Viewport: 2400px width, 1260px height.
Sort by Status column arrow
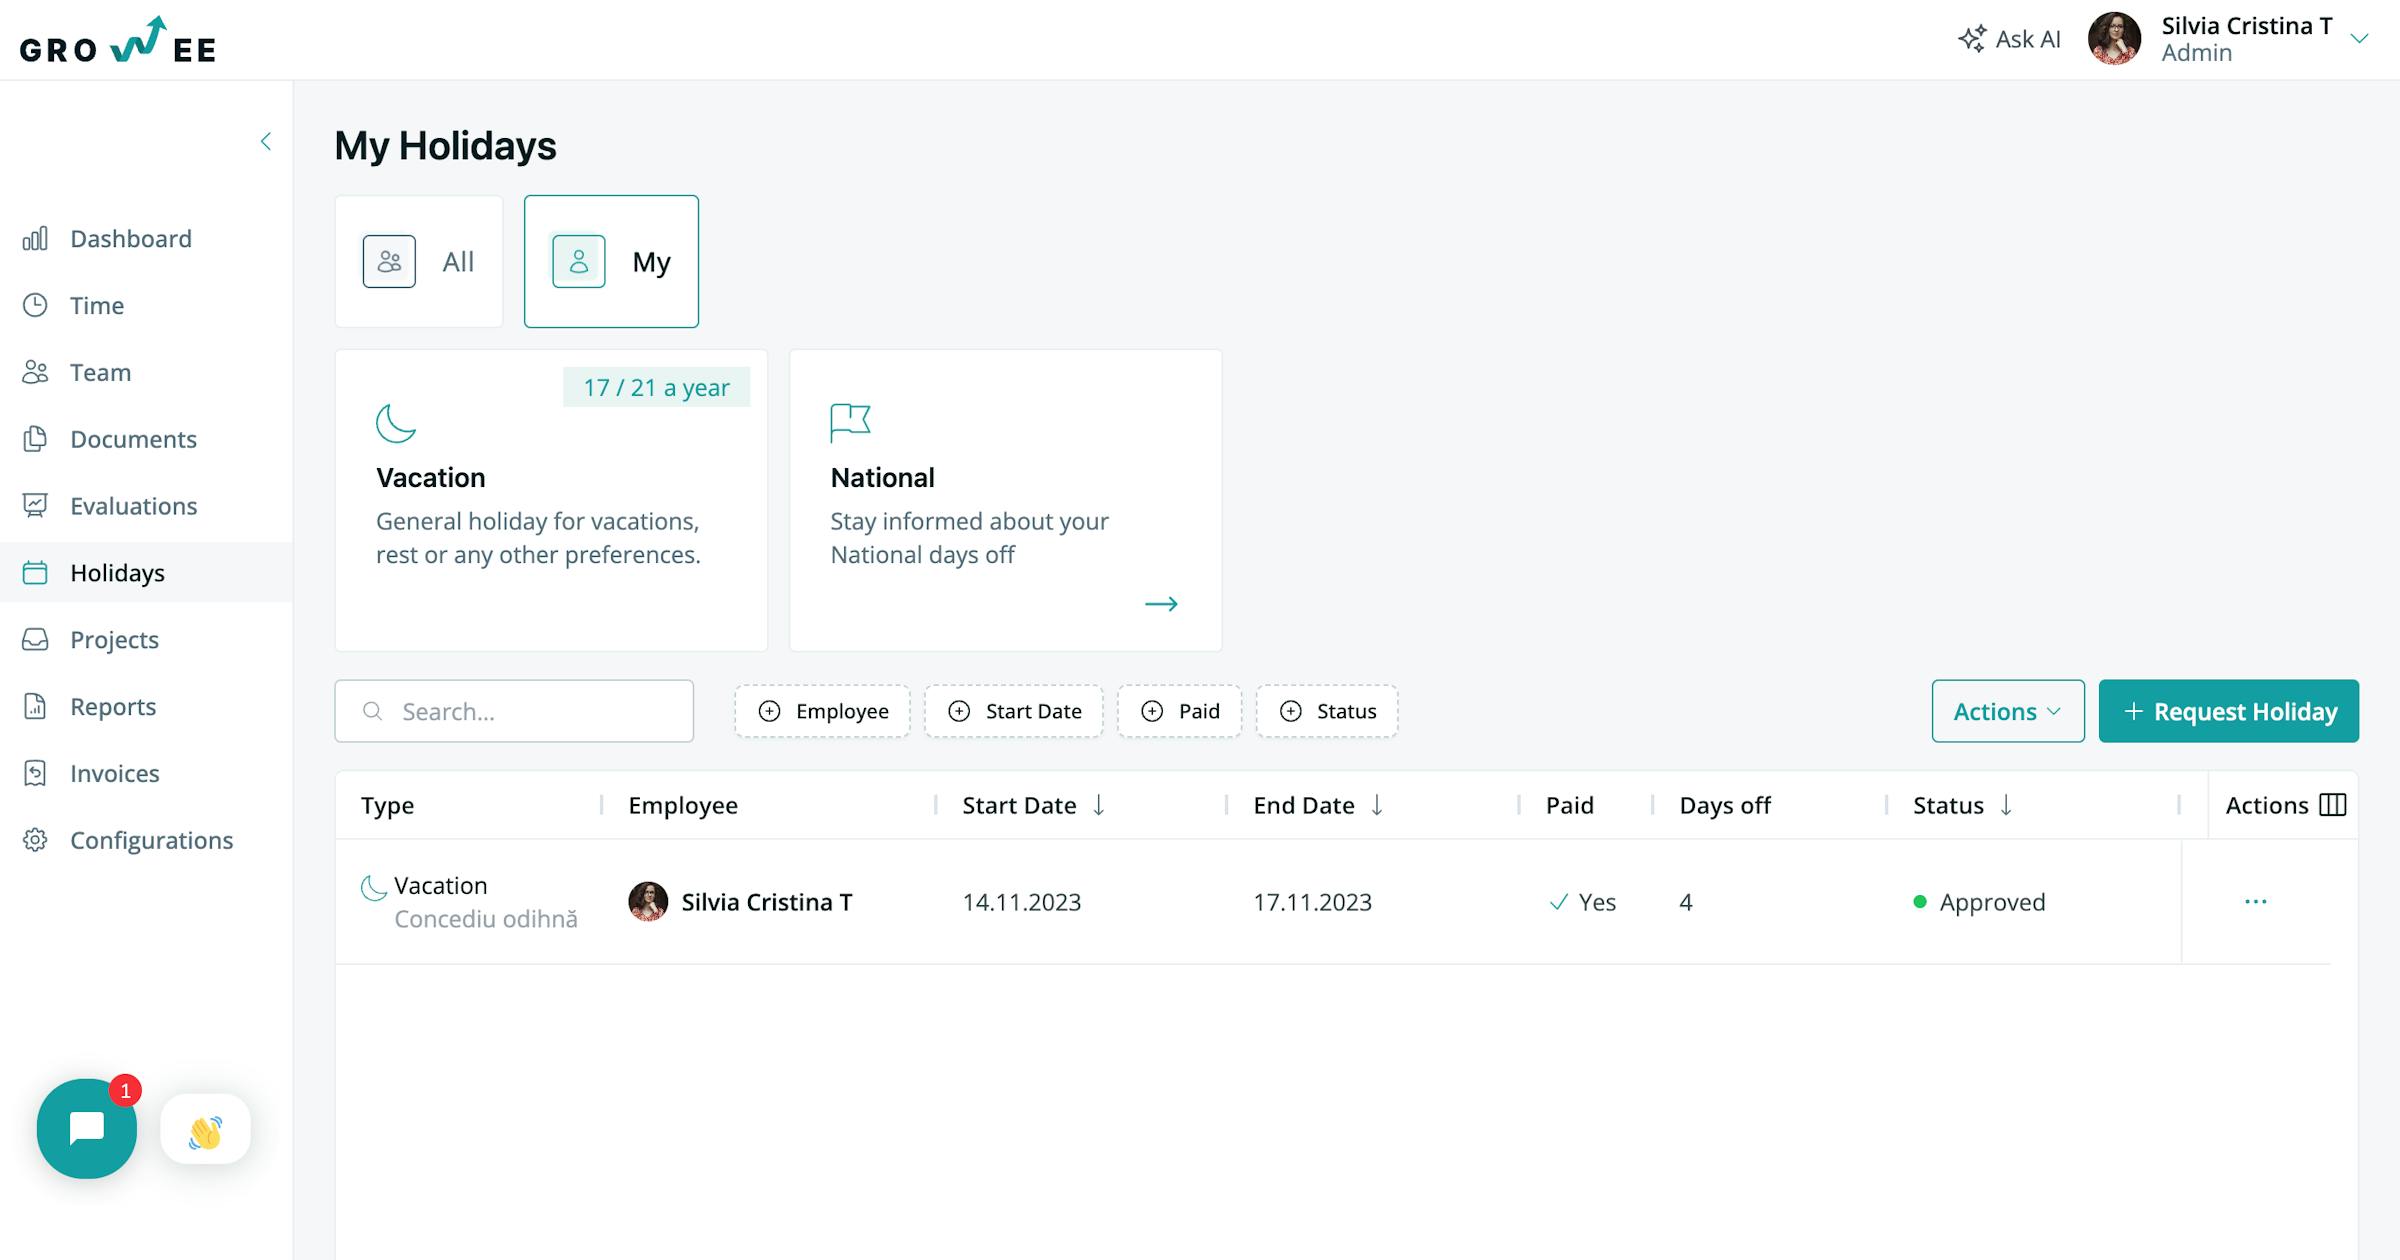click(2006, 805)
